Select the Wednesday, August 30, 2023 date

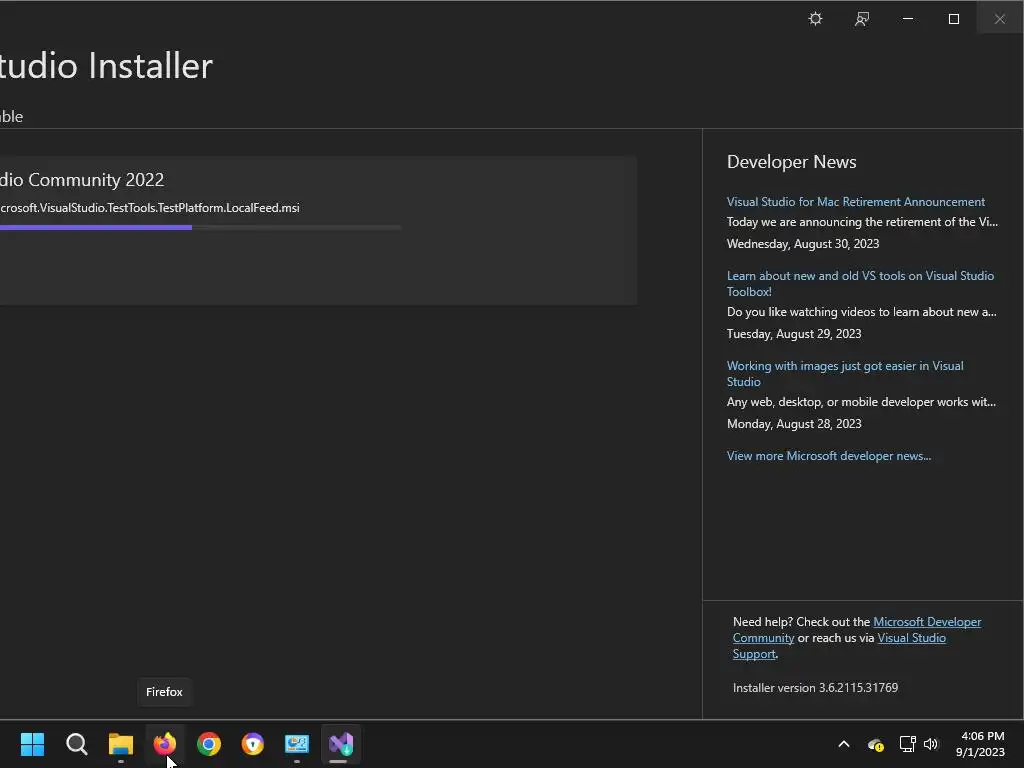(803, 244)
